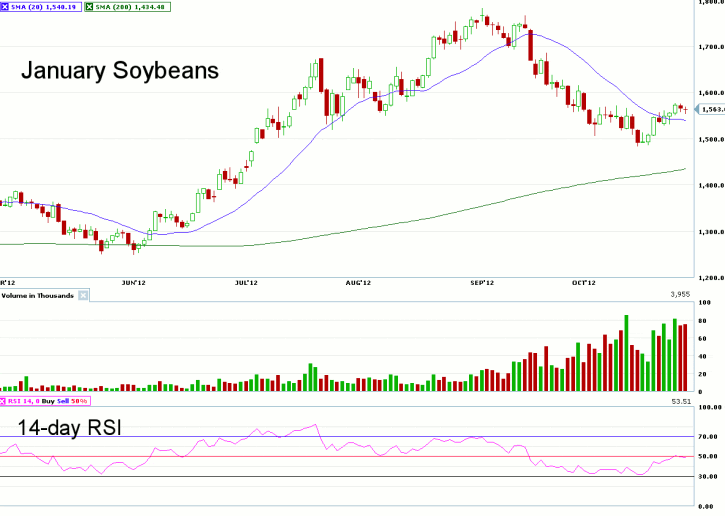Click the AUG'12 date label on time axis

pos(359,284)
